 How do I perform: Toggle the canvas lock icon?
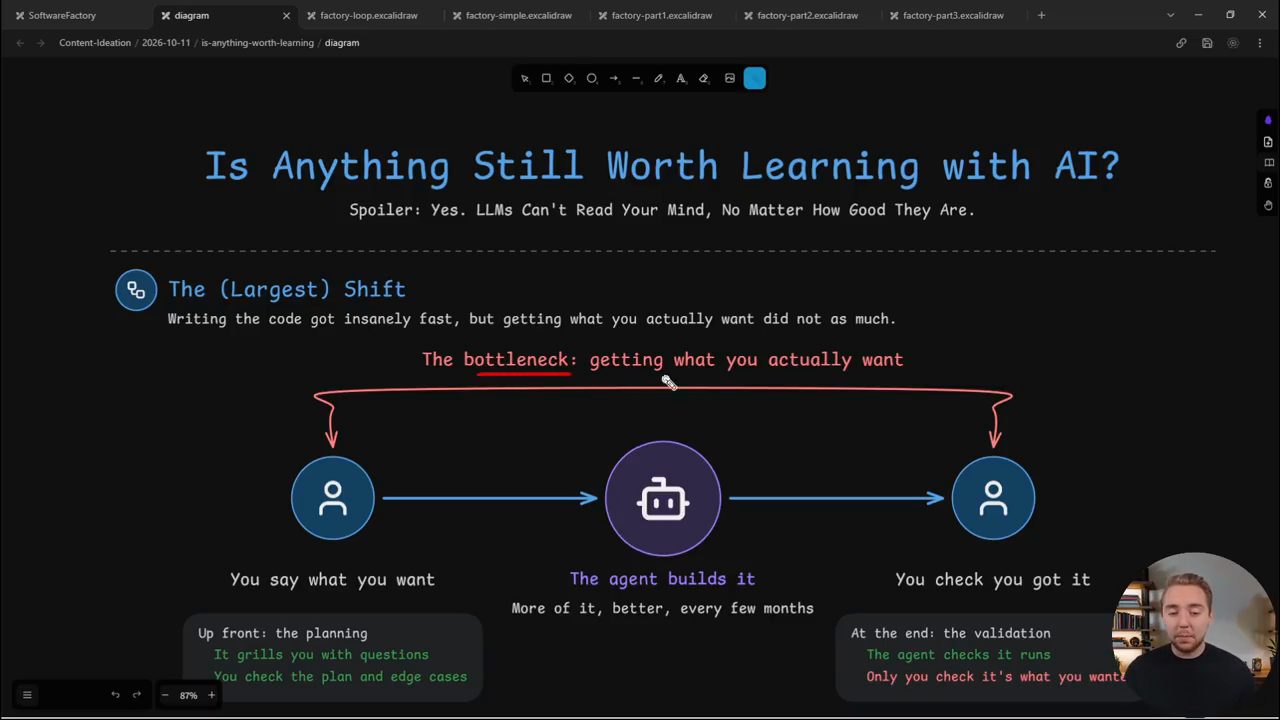pos(1268,184)
